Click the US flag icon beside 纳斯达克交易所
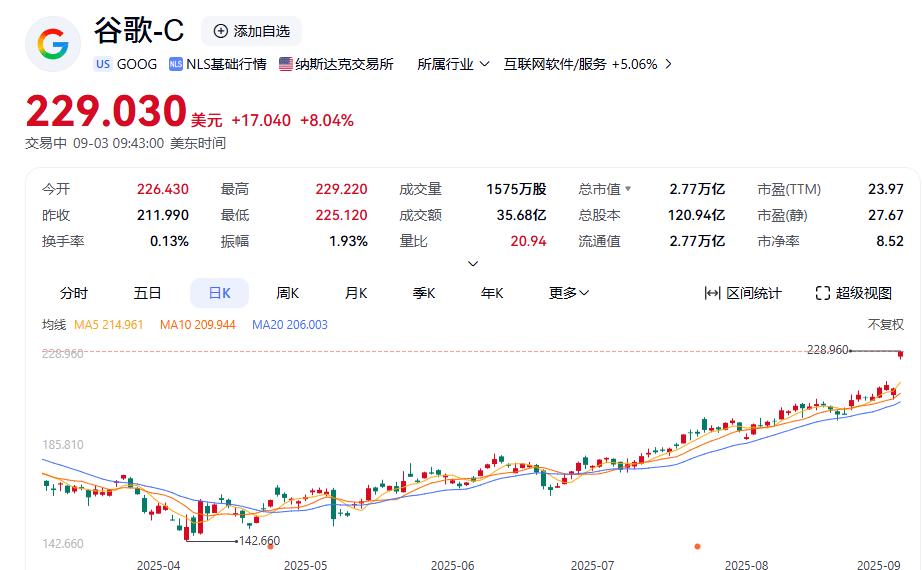The height and width of the screenshot is (570, 922). pyautogui.click(x=286, y=64)
